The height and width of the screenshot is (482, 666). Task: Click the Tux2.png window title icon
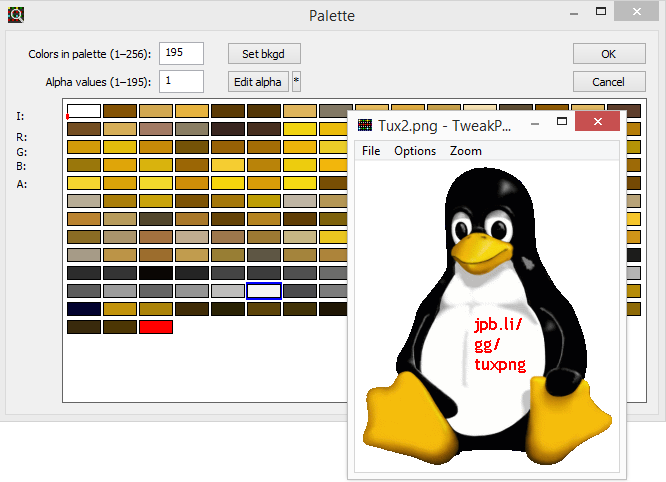(365, 125)
